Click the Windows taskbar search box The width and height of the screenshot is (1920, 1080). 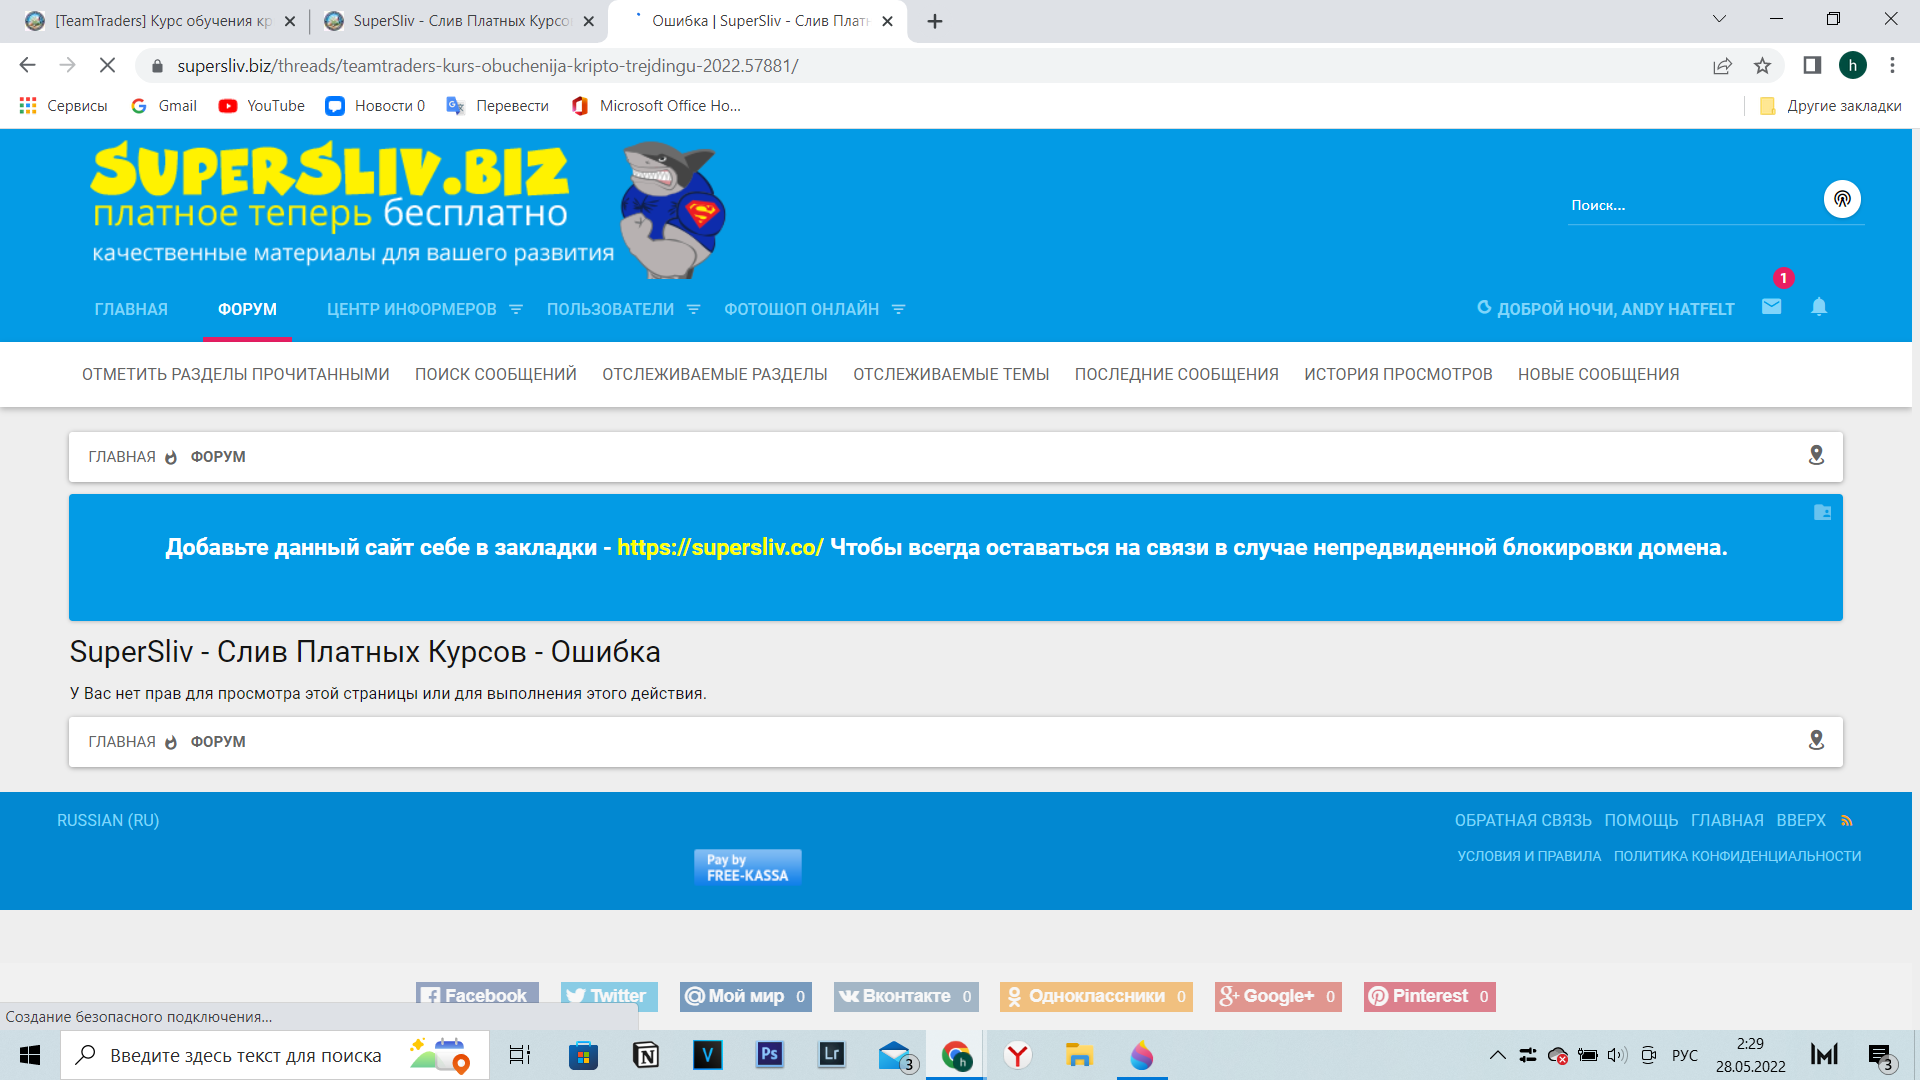[275, 1055]
